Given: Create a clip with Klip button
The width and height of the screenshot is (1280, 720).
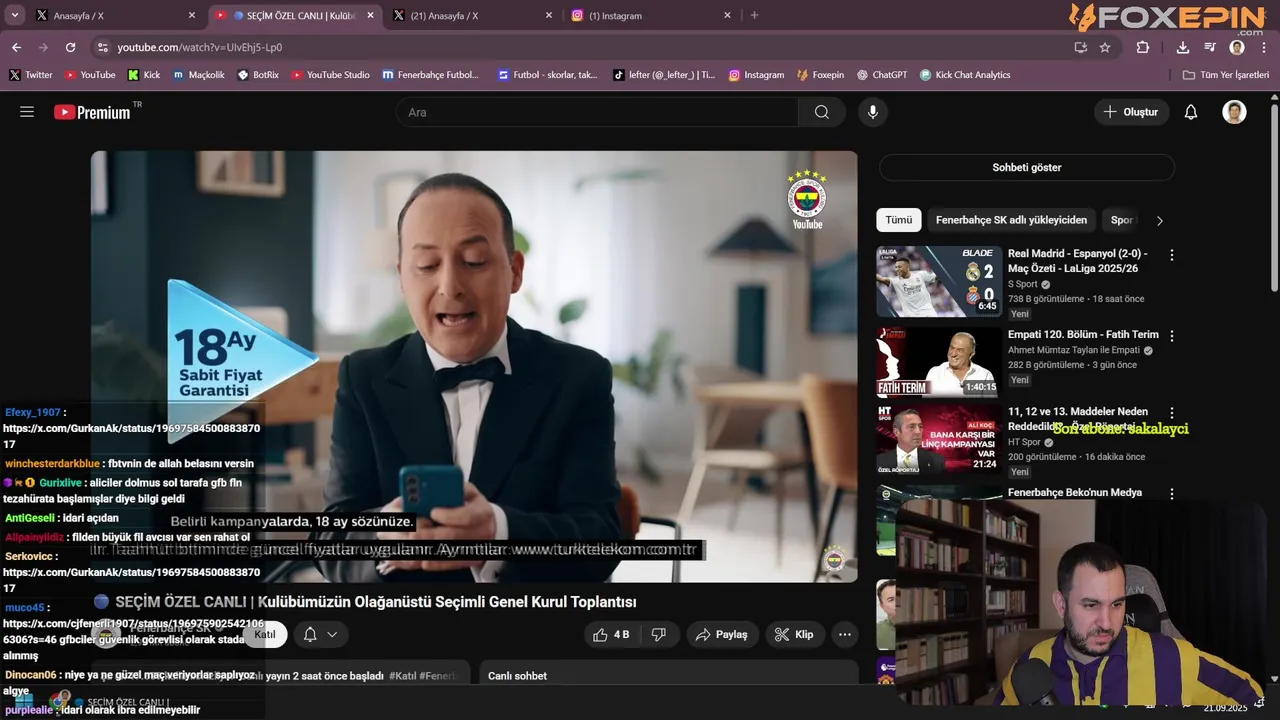Looking at the screenshot, I should [x=795, y=634].
